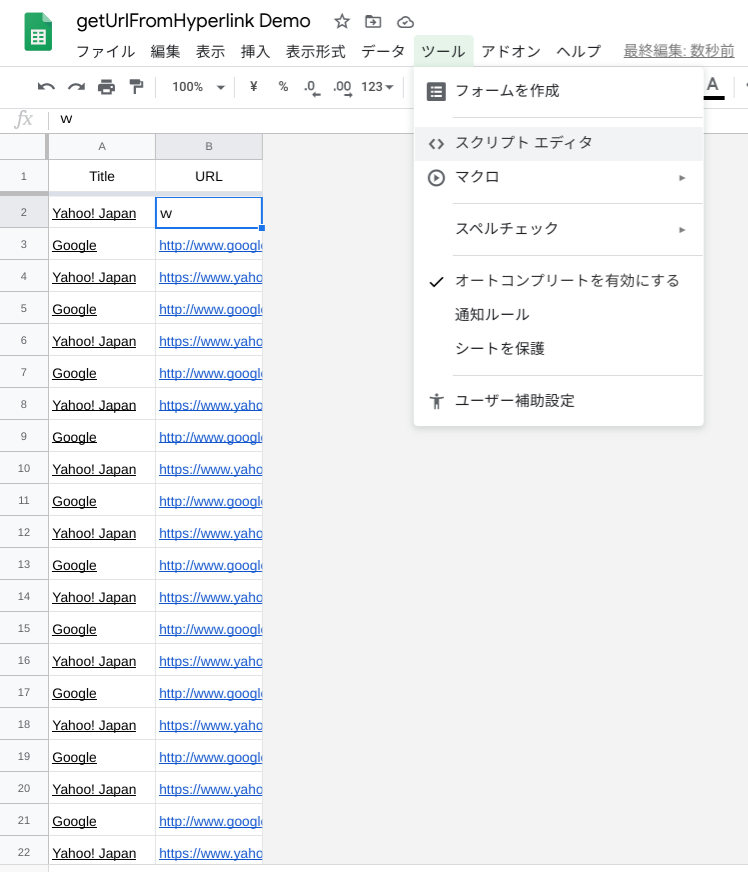Undo the last action
Screen dimensions: 748x872
coord(46,87)
